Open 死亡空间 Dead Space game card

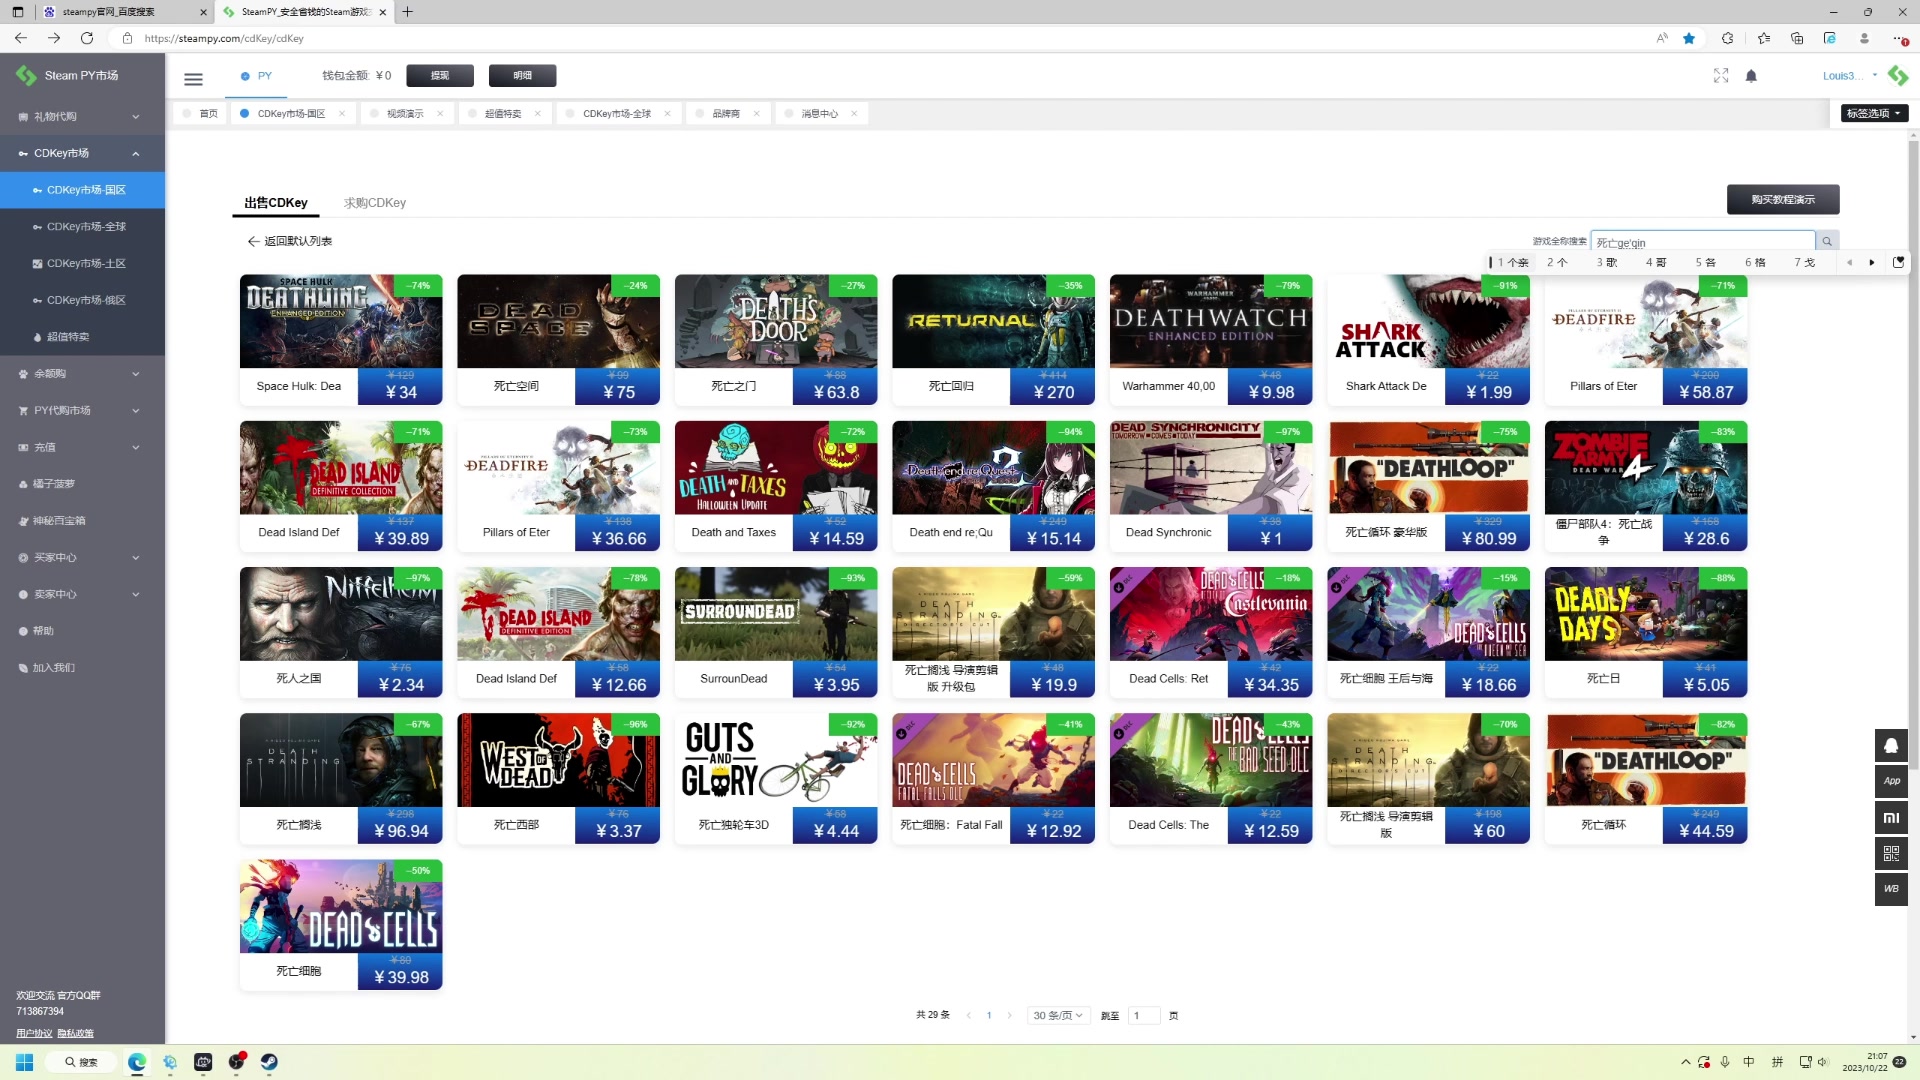coord(558,340)
